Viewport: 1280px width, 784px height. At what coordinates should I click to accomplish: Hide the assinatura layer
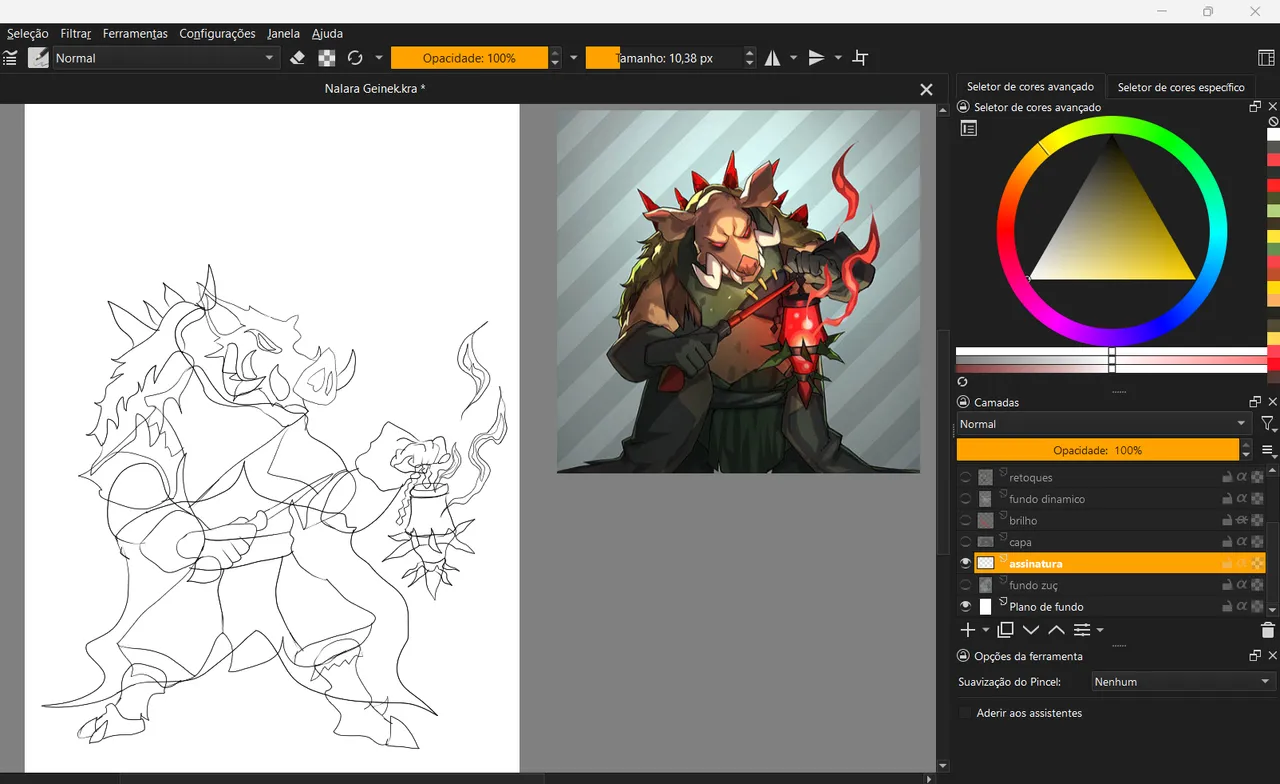click(965, 563)
